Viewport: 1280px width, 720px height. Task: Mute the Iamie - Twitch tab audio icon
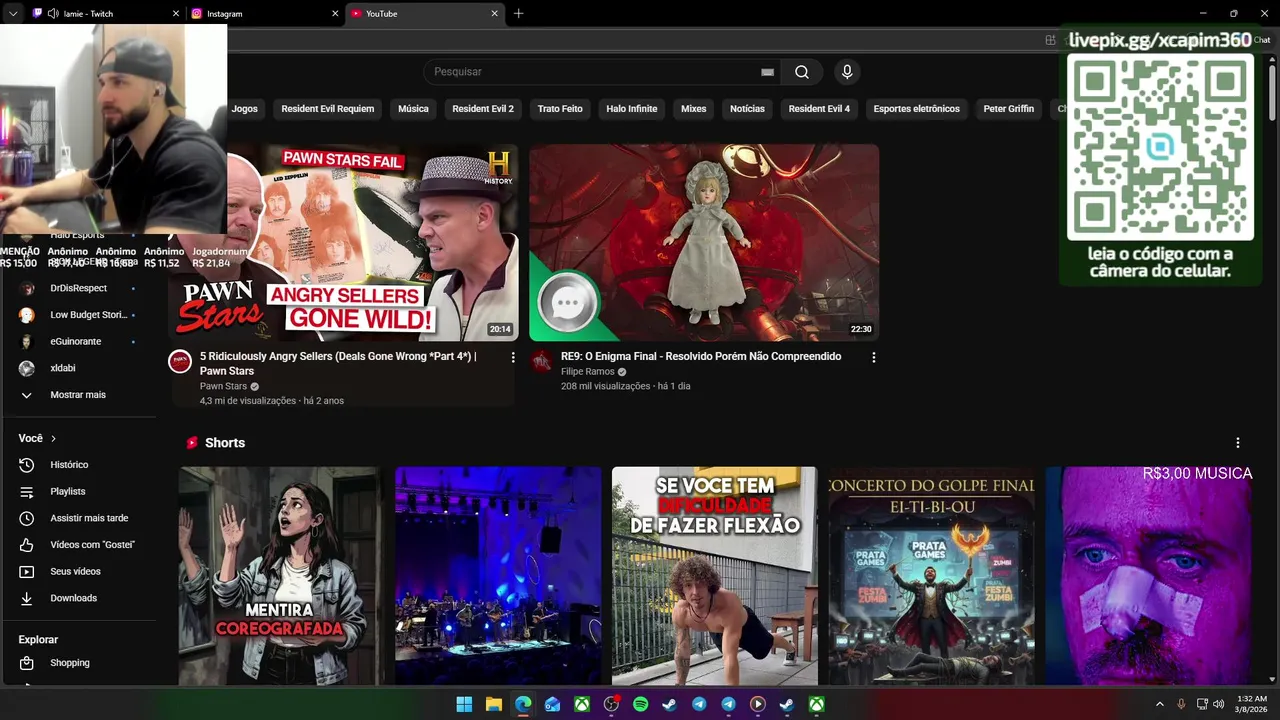pyautogui.click(x=51, y=14)
